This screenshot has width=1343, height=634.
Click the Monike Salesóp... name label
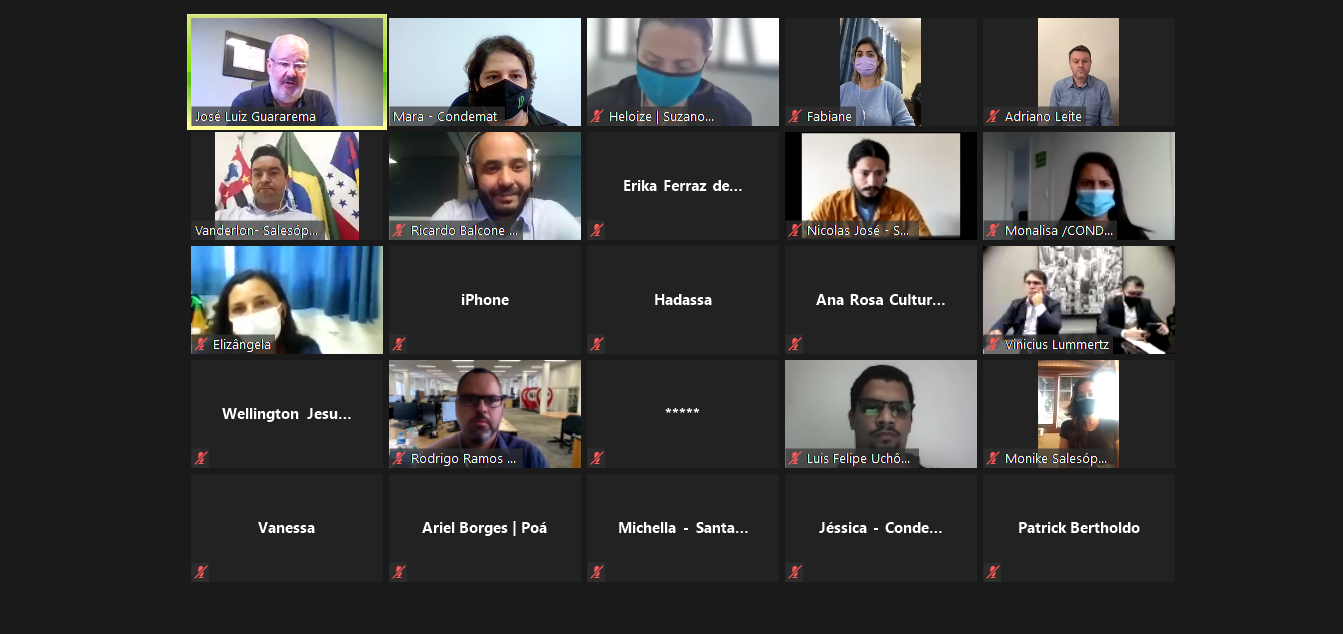pyautogui.click(x=1056, y=458)
